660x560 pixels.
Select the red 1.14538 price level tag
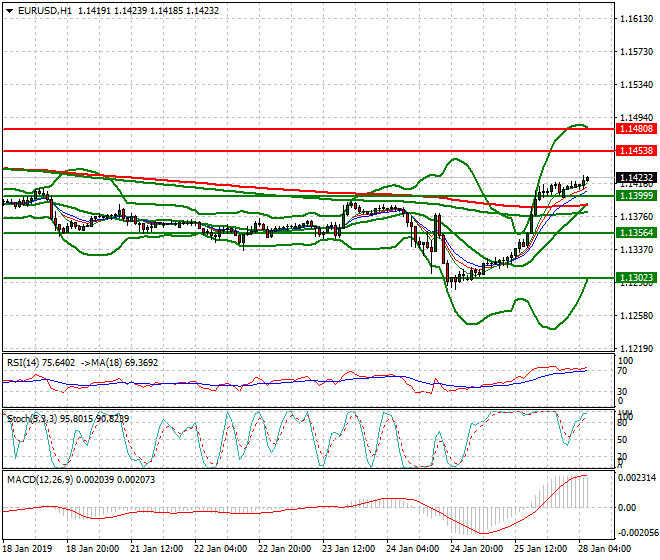[636, 150]
